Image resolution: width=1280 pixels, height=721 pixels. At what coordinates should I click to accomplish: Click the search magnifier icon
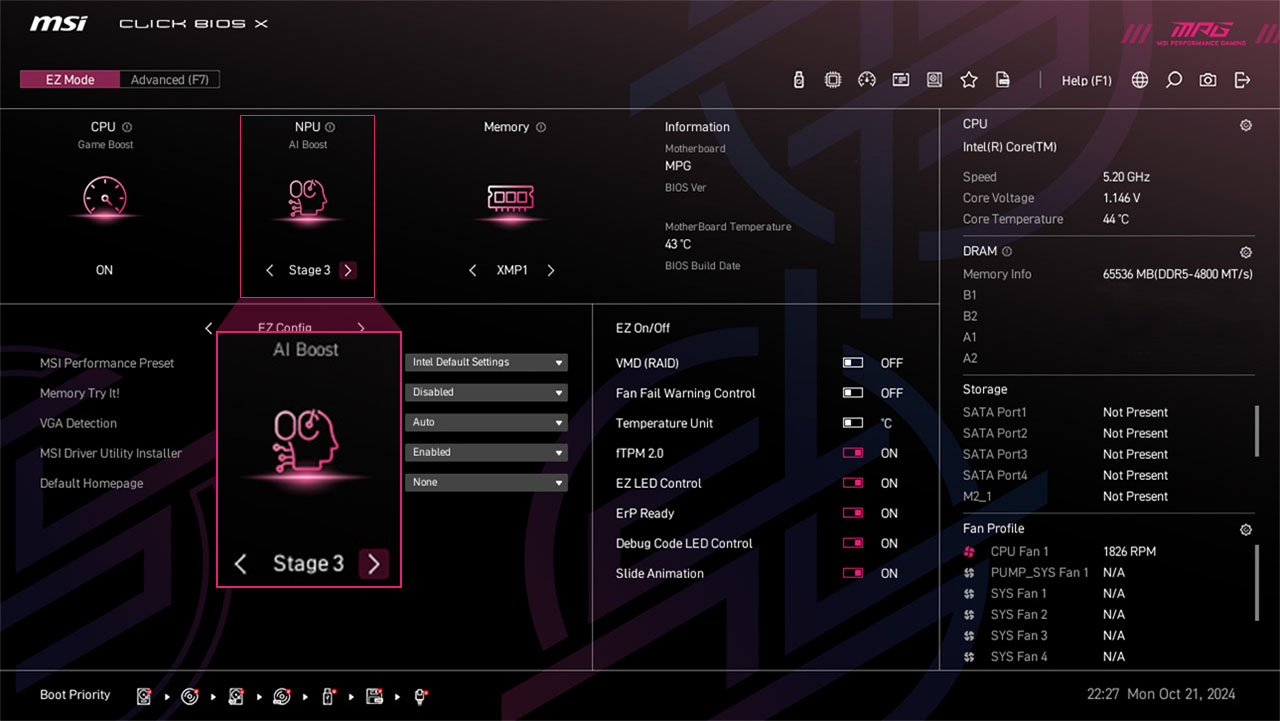(1174, 80)
